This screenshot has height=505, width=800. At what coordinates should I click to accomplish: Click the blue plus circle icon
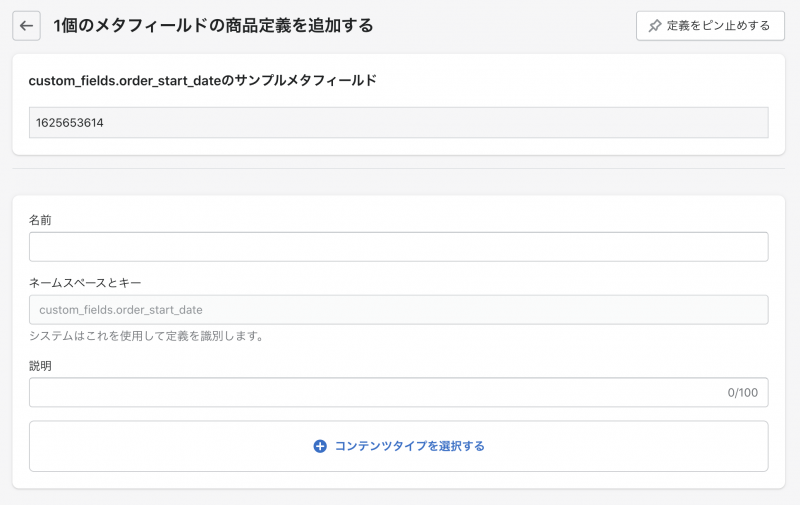click(320, 446)
